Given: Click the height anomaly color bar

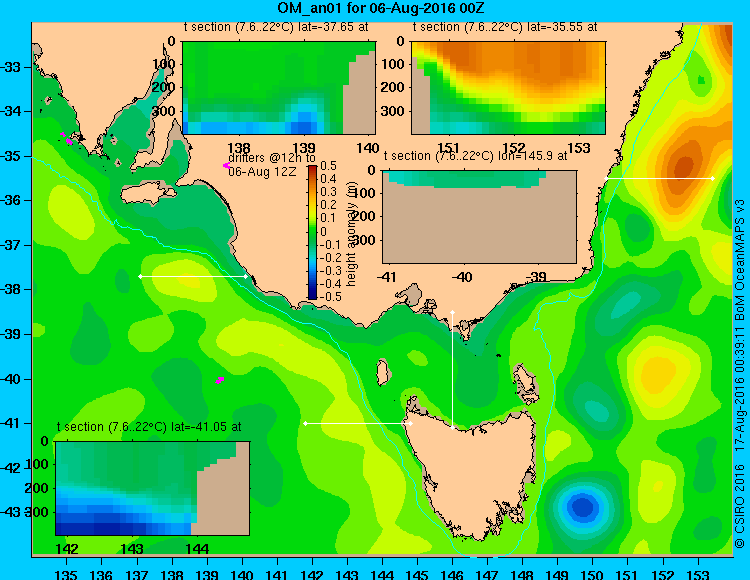Looking at the screenshot, I should pyautogui.click(x=312, y=232).
